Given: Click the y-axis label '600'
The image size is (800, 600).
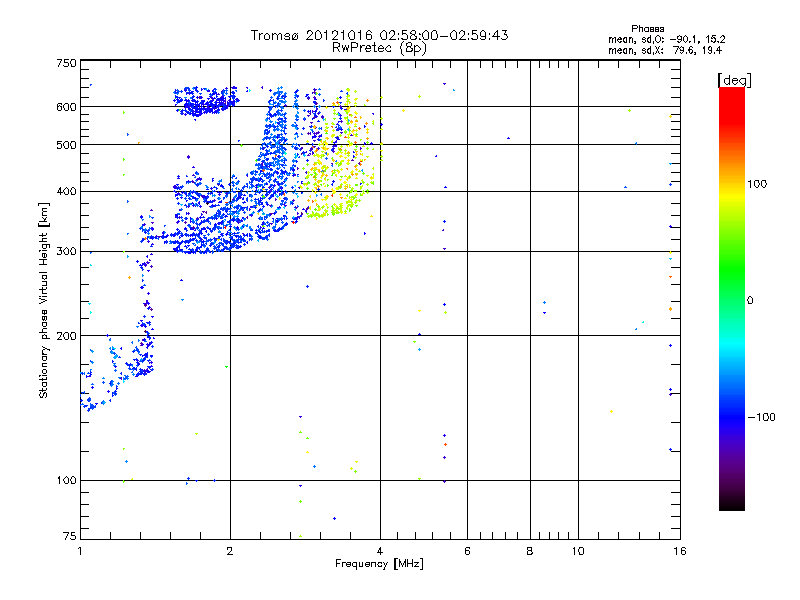Looking at the screenshot, I should [x=66, y=107].
